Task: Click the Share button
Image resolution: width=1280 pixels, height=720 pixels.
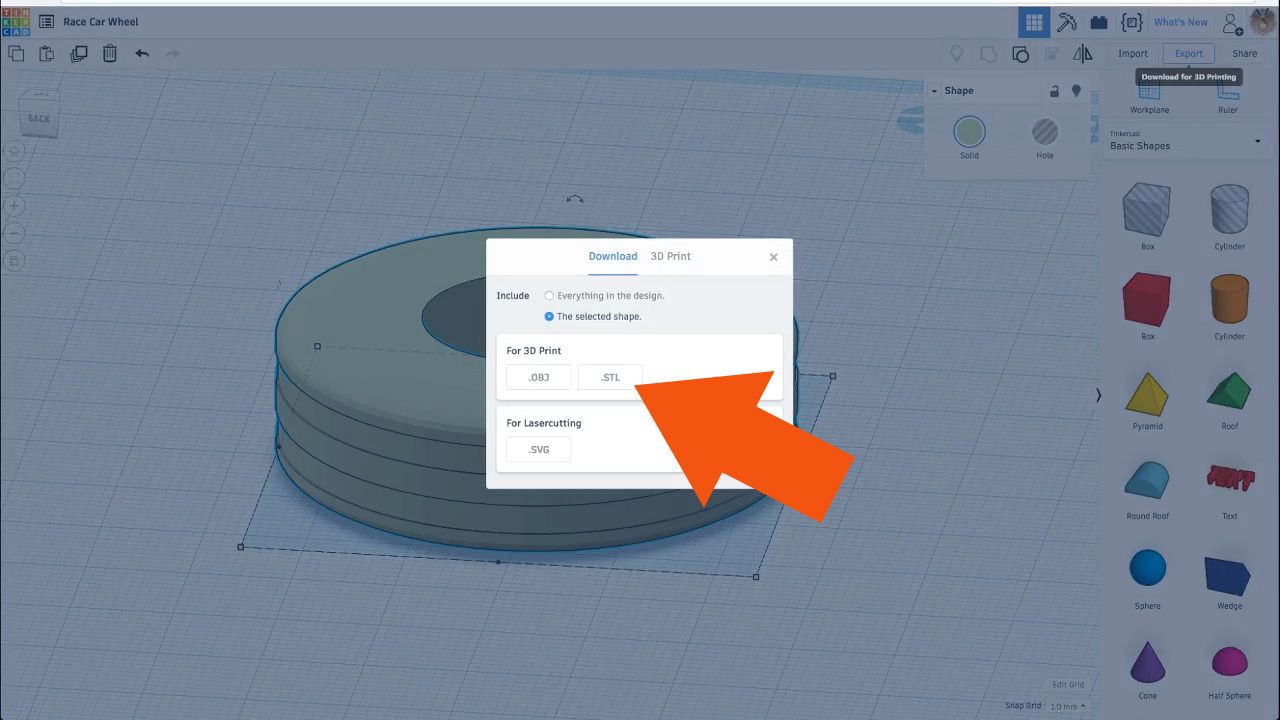Action: tap(1245, 54)
